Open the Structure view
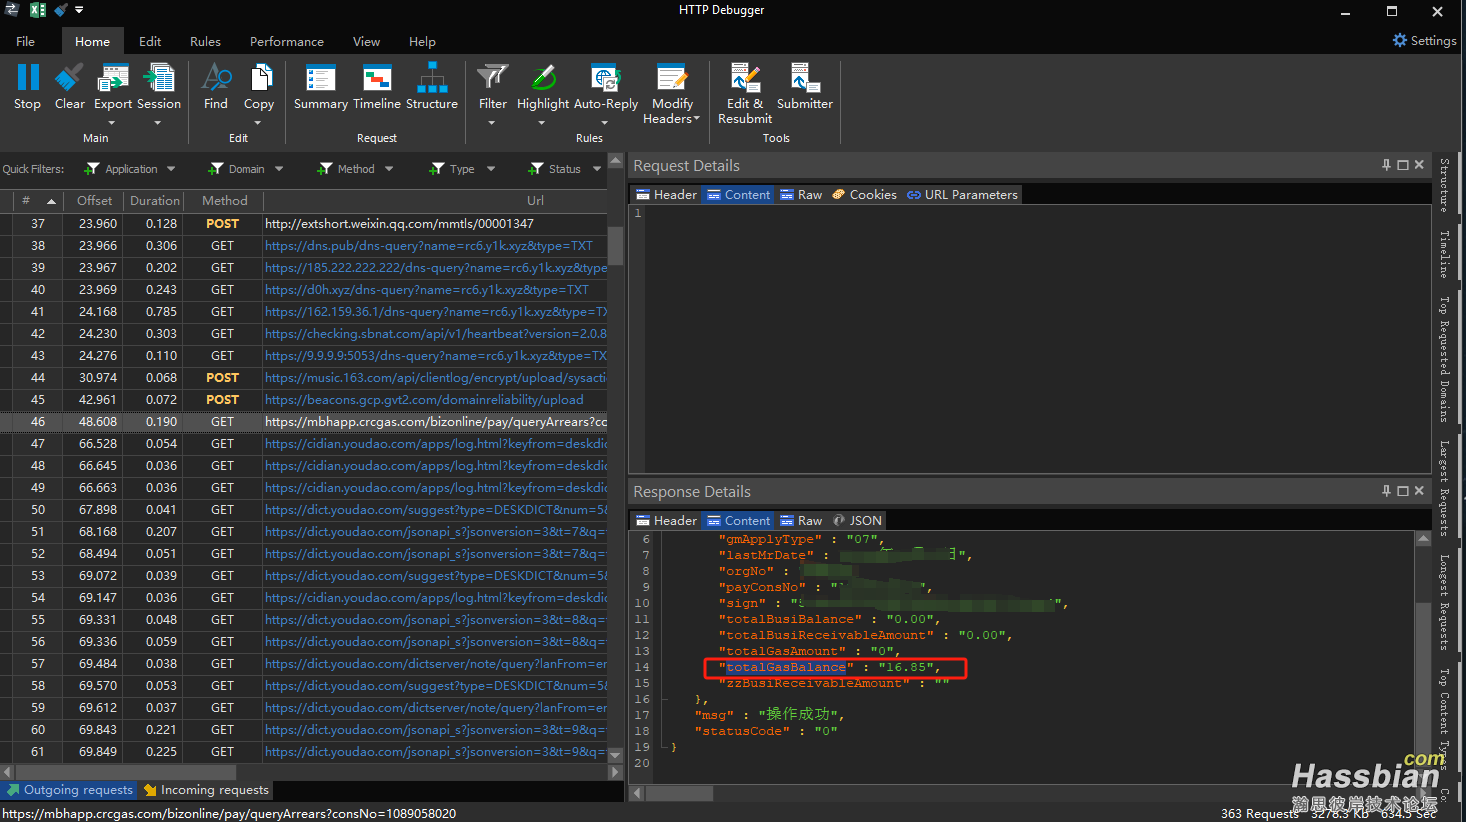The height and width of the screenshot is (822, 1466). click(432, 77)
